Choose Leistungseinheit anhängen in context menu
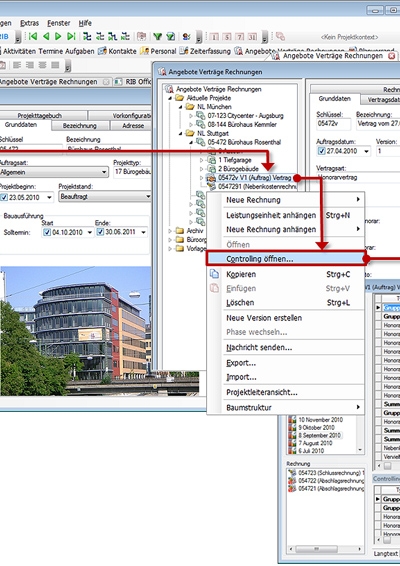The width and height of the screenshot is (400, 566). point(285,215)
